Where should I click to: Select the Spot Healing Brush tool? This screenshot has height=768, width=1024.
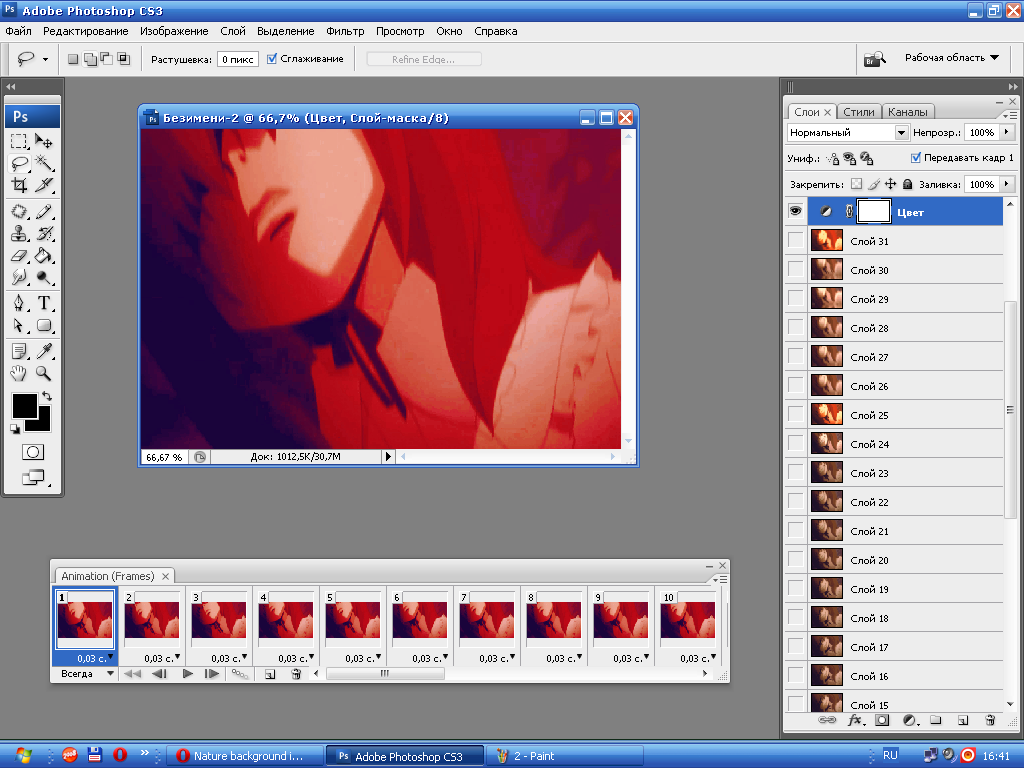click(19, 212)
